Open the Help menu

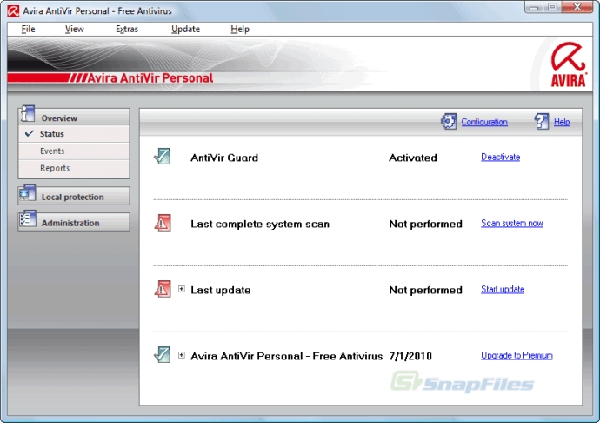point(240,29)
